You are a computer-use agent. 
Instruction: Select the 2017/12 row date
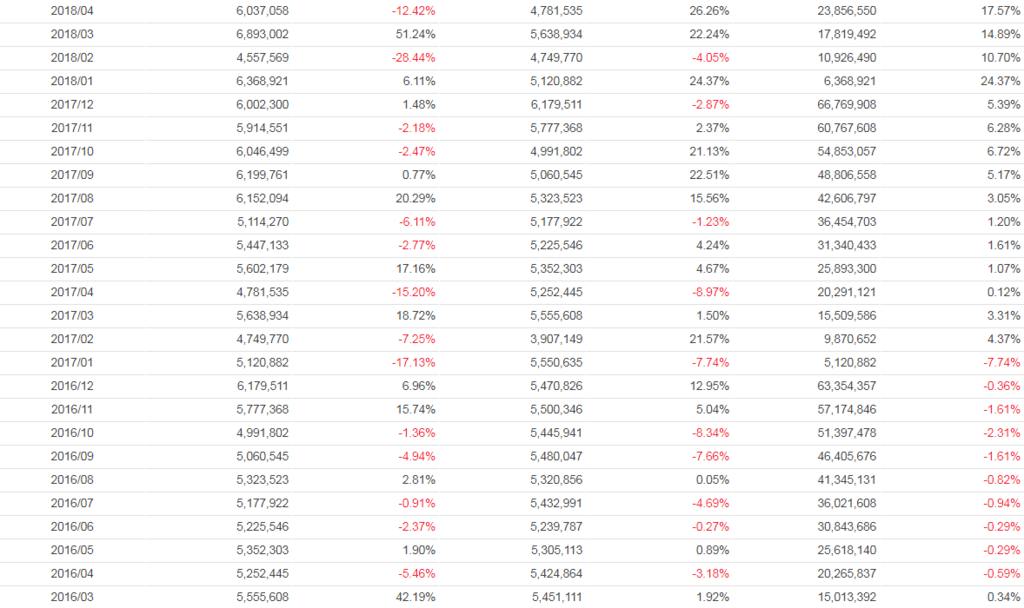tap(70, 104)
